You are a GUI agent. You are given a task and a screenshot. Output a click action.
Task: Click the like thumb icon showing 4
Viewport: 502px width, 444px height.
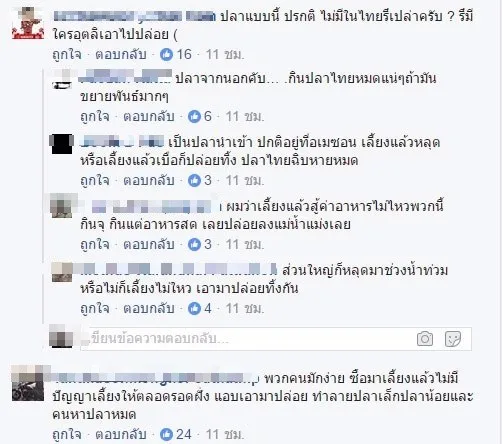[x=194, y=308]
